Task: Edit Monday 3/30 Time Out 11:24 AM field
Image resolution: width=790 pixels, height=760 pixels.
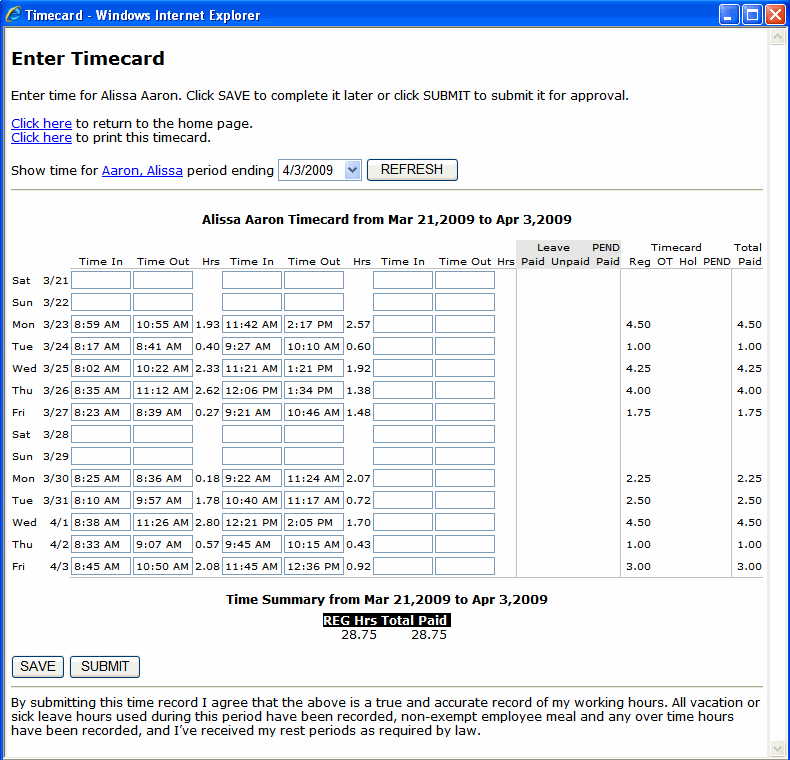Action: tap(314, 478)
